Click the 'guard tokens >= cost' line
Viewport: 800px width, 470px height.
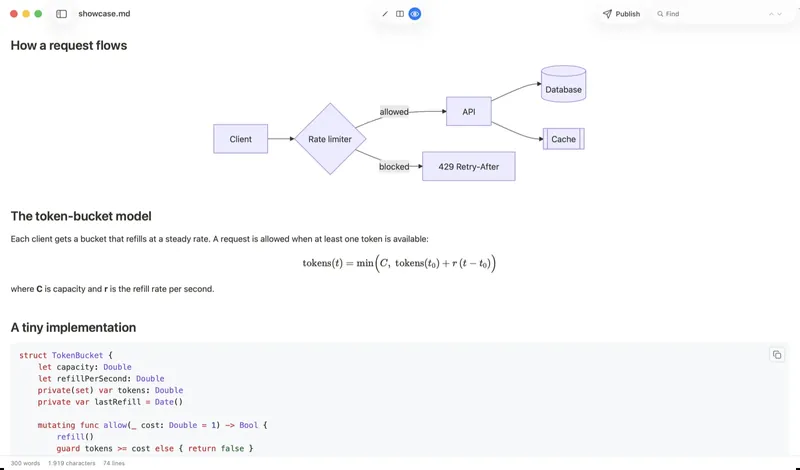click(x=155, y=449)
